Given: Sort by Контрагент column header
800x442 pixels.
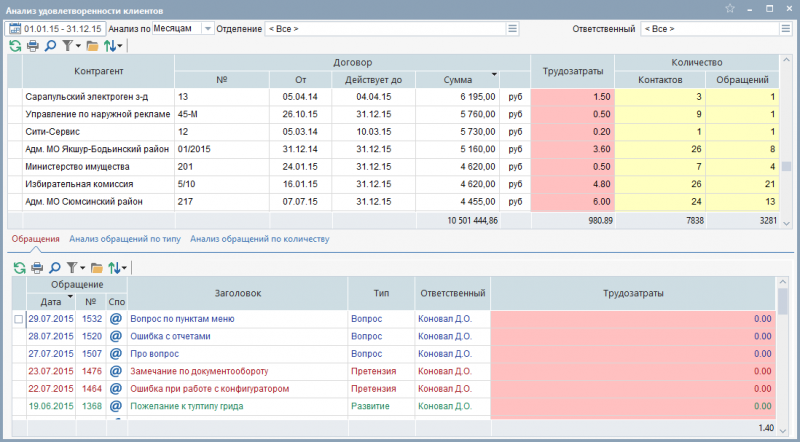Looking at the screenshot, I should [x=98, y=71].
